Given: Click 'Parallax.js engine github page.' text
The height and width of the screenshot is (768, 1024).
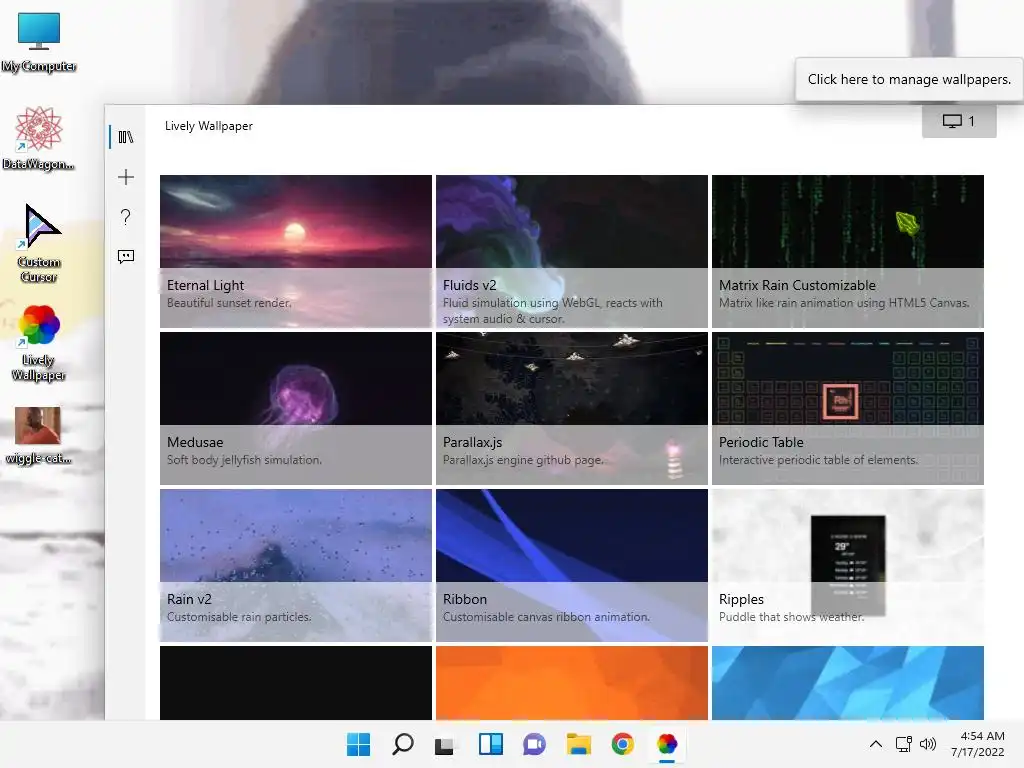Looking at the screenshot, I should click(523, 460).
